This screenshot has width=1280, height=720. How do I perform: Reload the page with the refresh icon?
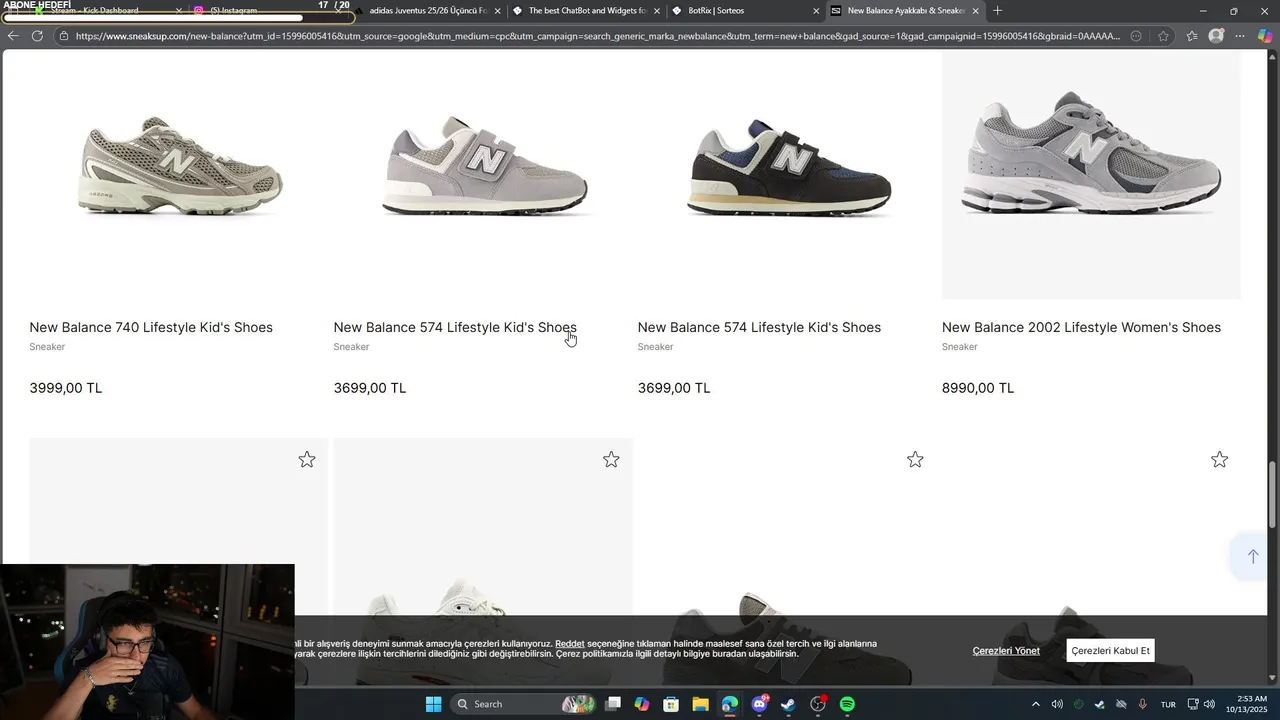tap(37, 36)
